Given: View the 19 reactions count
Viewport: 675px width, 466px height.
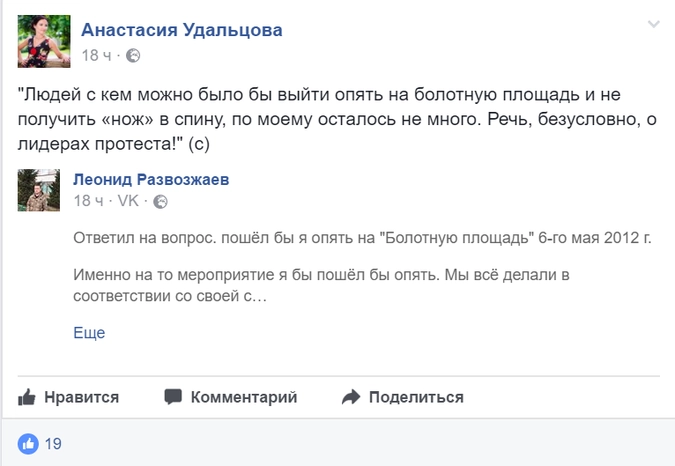Looking at the screenshot, I should click(x=53, y=443).
